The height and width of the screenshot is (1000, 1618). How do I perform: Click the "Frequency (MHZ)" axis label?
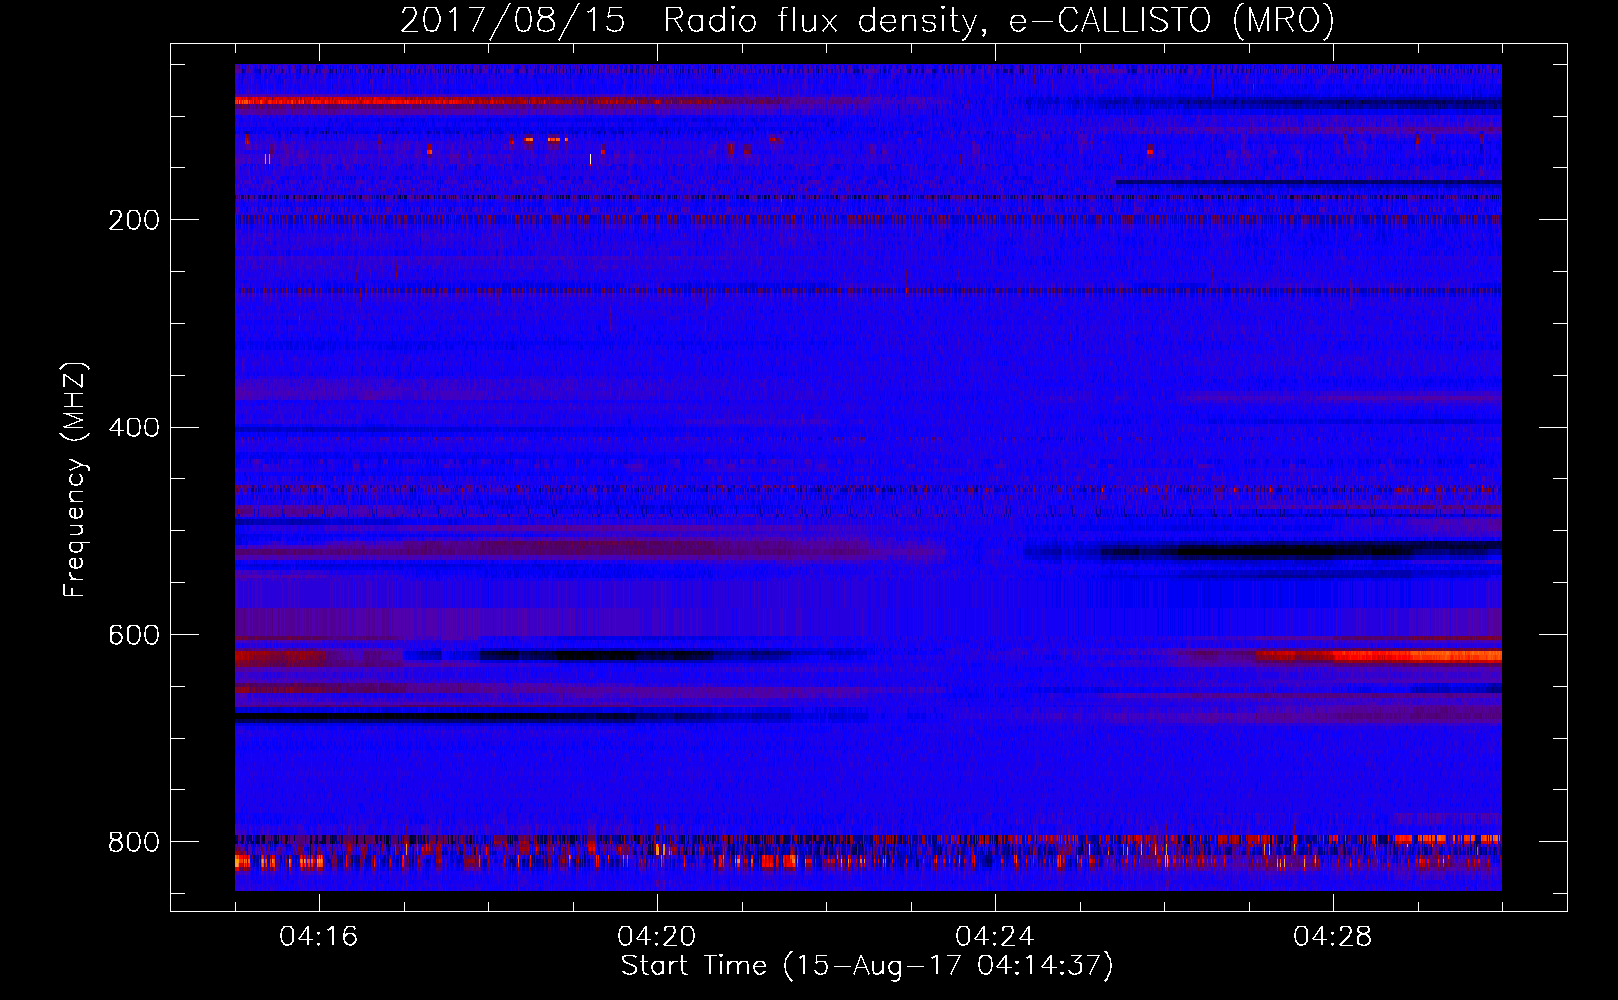(x=75, y=479)
